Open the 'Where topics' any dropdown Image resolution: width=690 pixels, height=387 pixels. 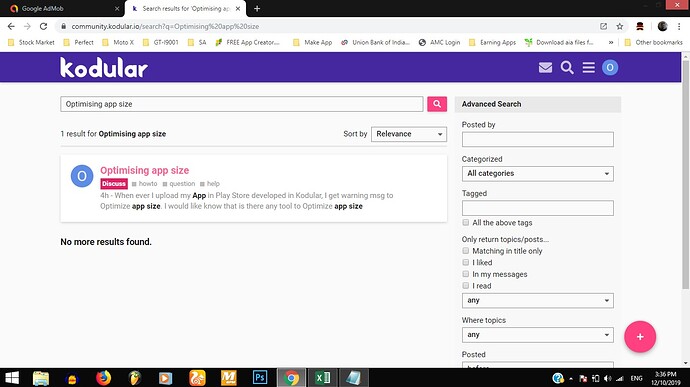(537, 335)
